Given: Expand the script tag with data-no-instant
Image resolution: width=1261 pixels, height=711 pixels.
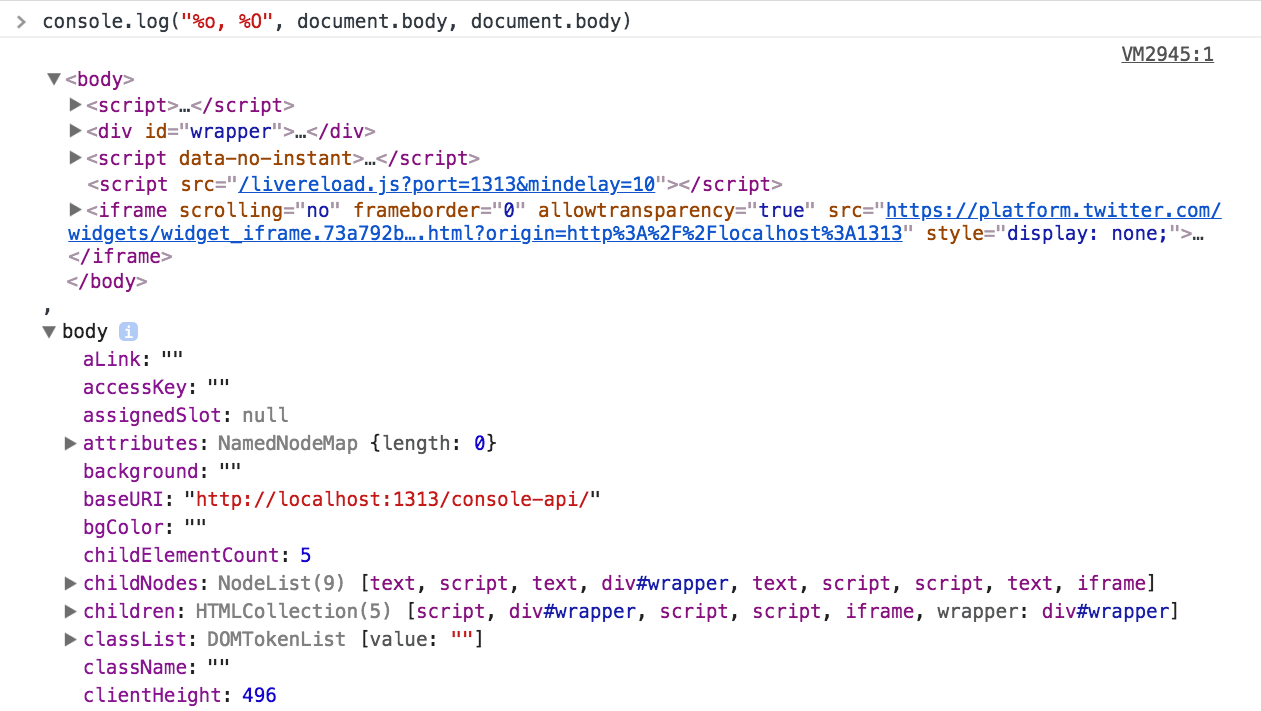Looking at the screenshot, I should [x=75, y=157].
